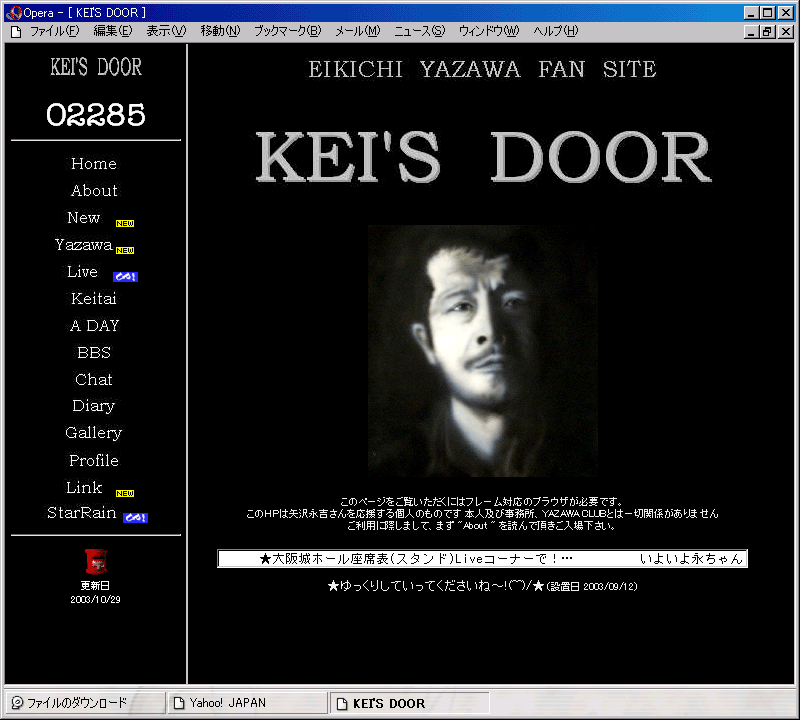The width and height of the screenshot is (800, 720).
Task: Click the line mentioning YAZAWA CLUB
Action: (482, 513)
